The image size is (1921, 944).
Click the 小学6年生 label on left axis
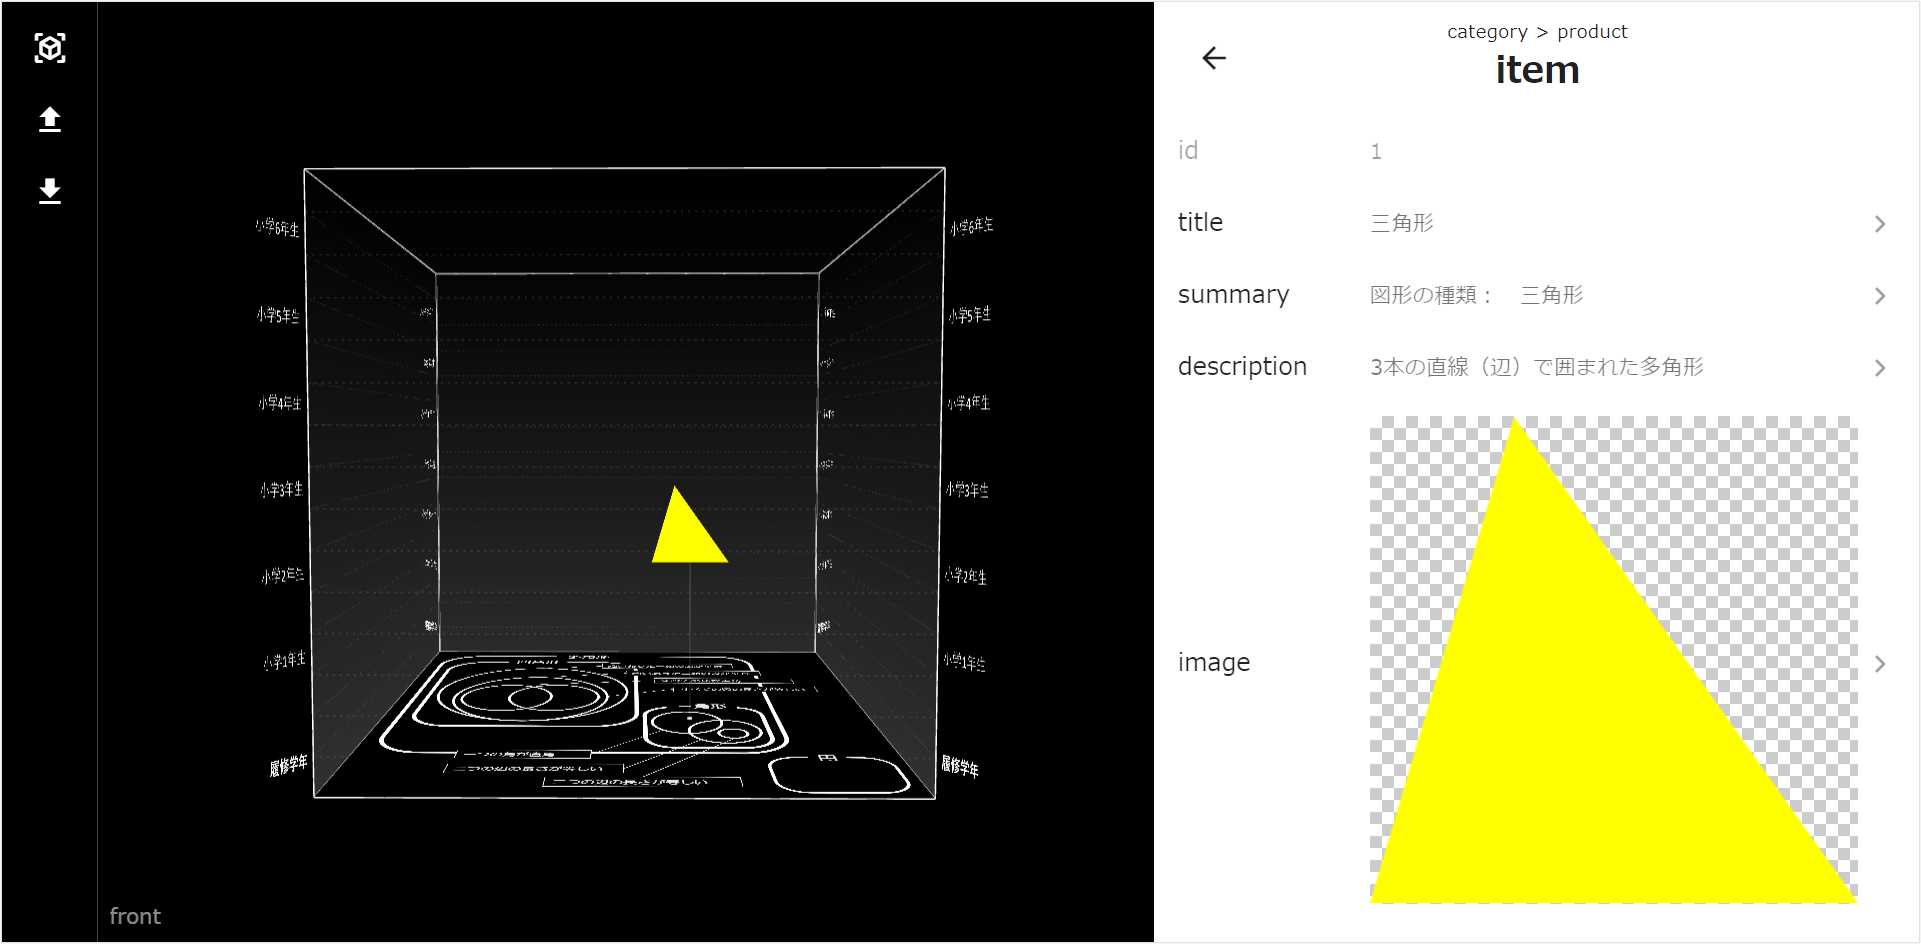pos(277,228)
